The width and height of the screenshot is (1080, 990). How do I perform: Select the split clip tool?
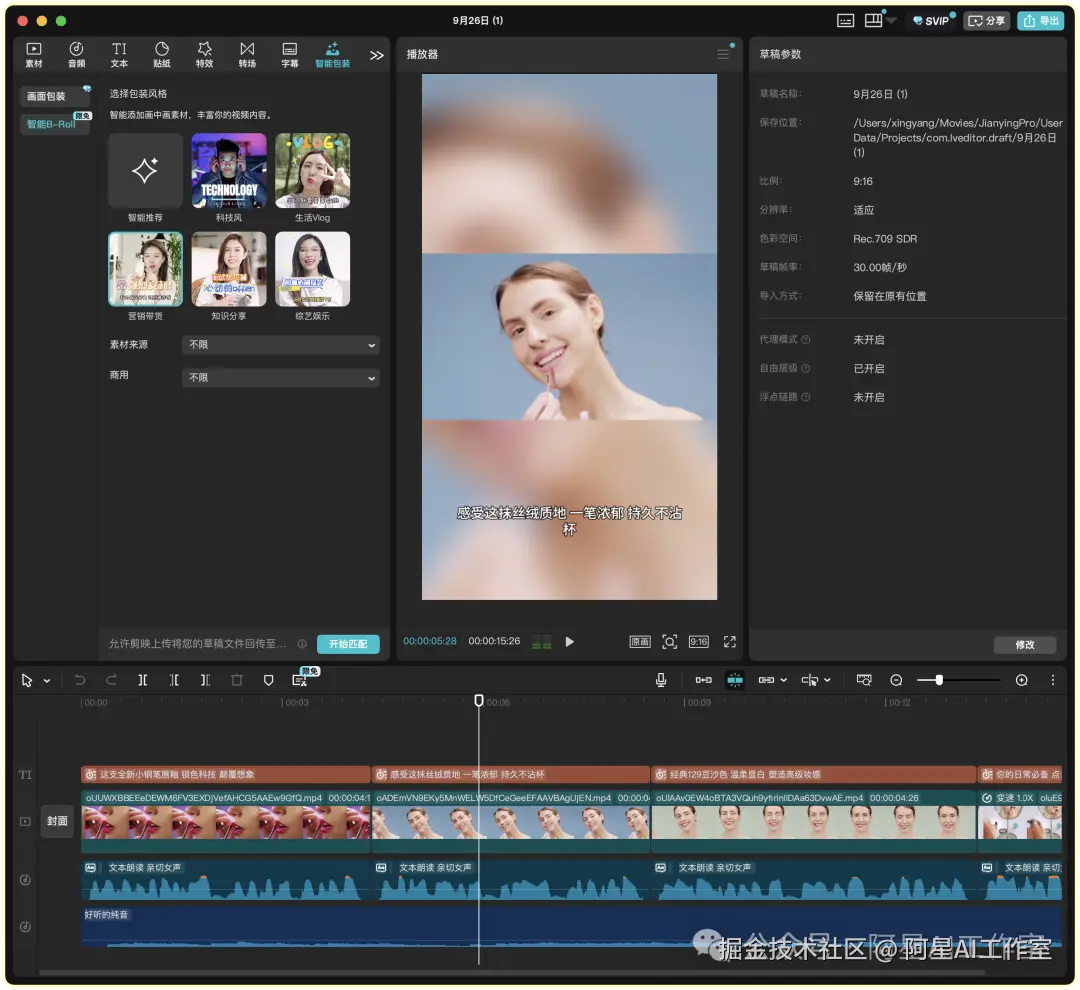(143, 680)
